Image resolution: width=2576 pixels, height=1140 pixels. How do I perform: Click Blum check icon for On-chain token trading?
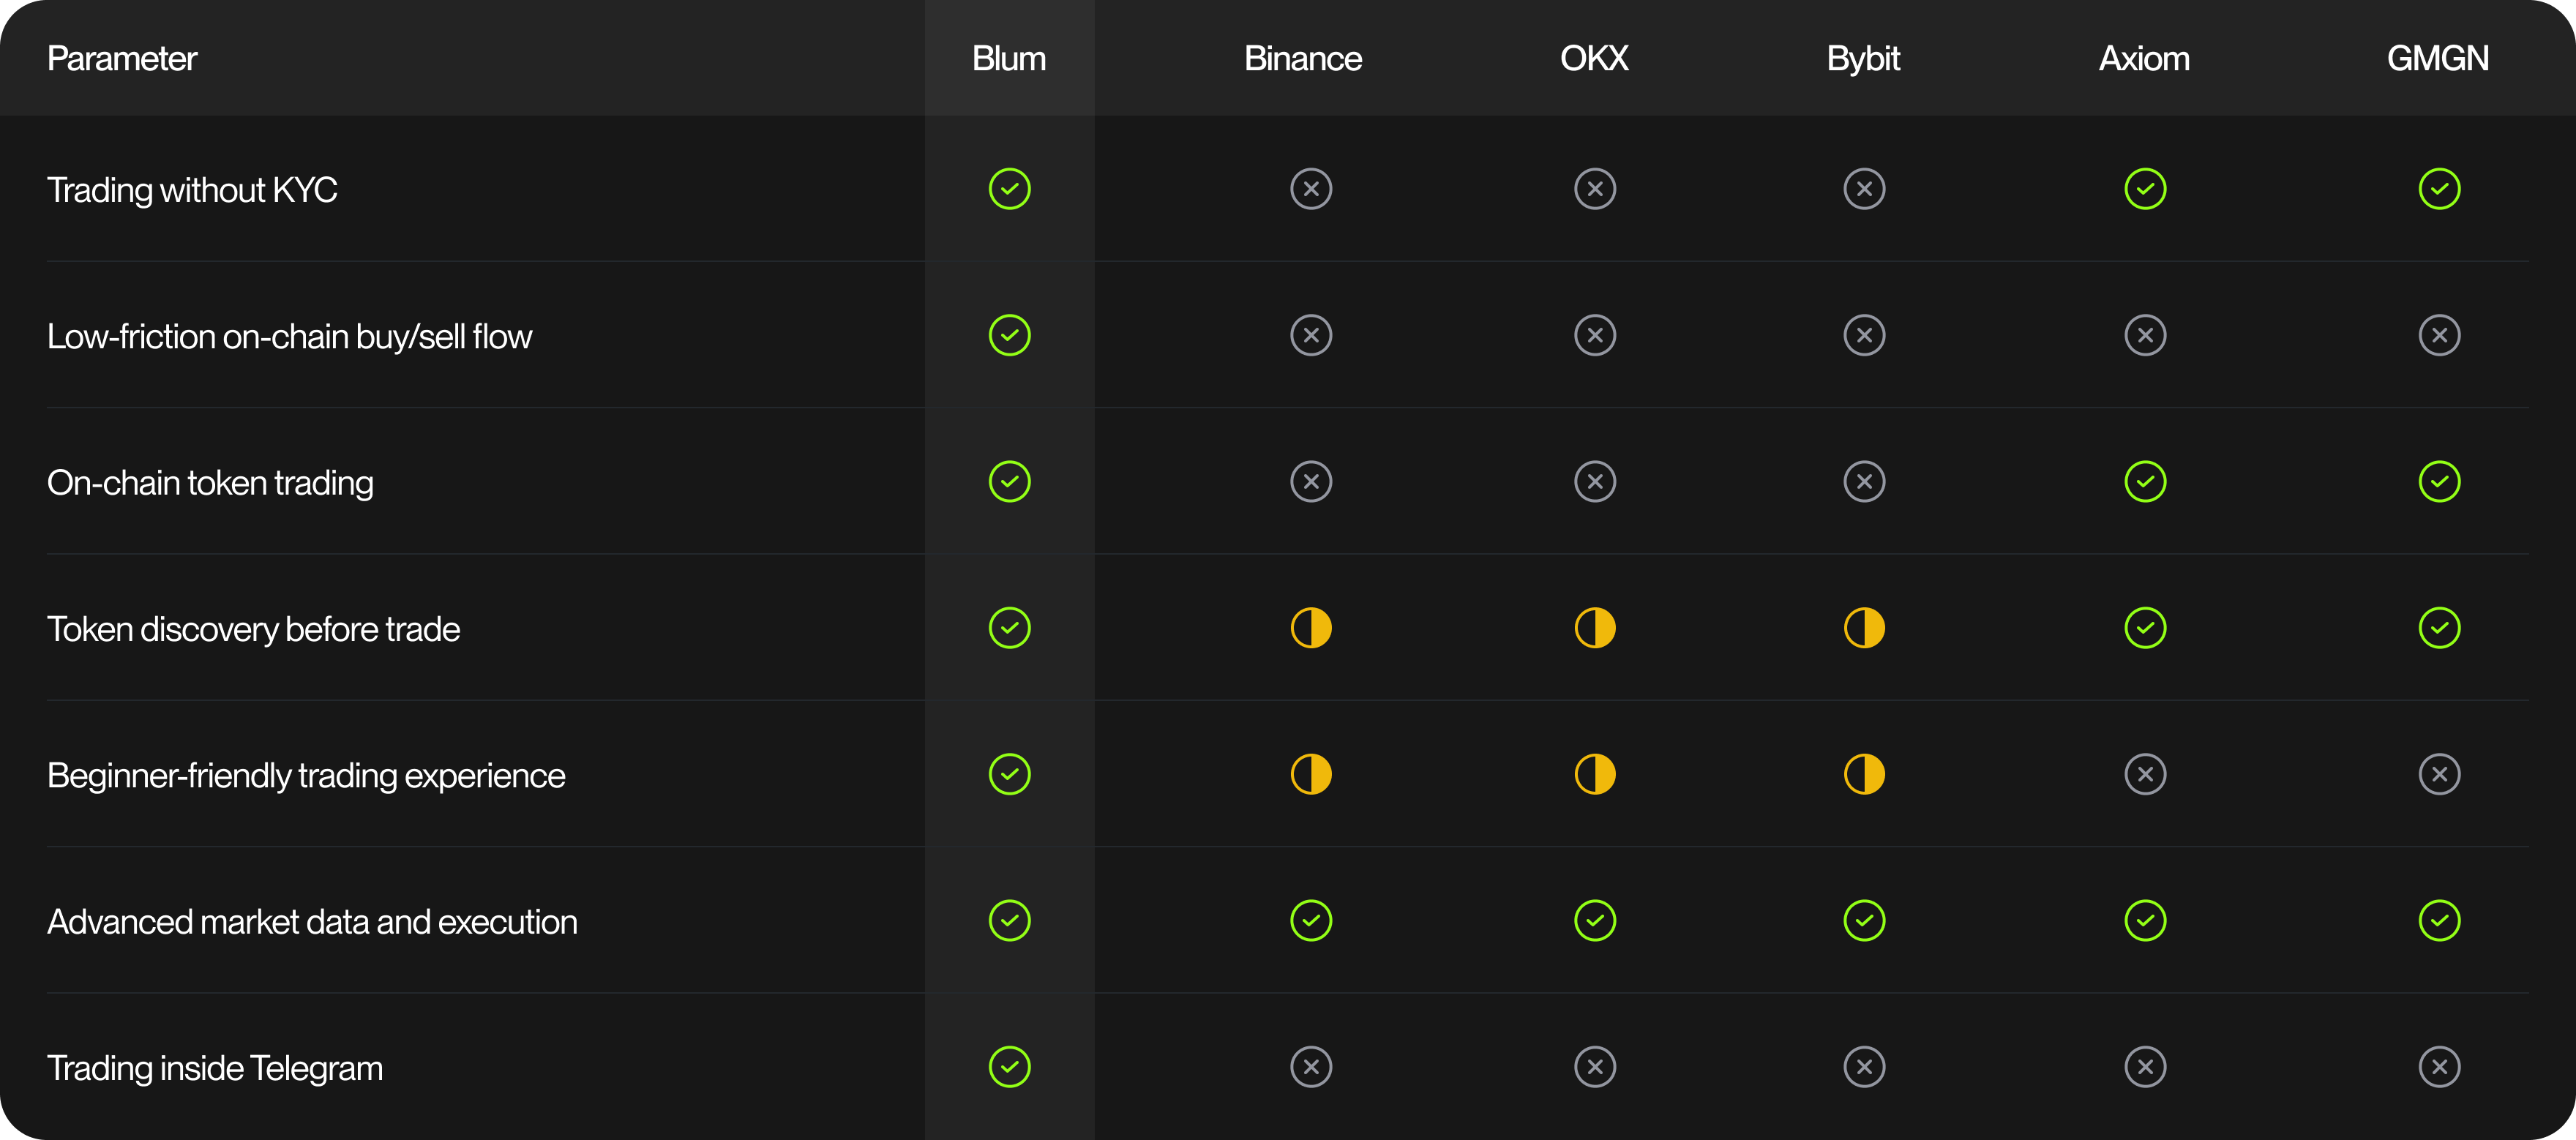[1009, 482]
